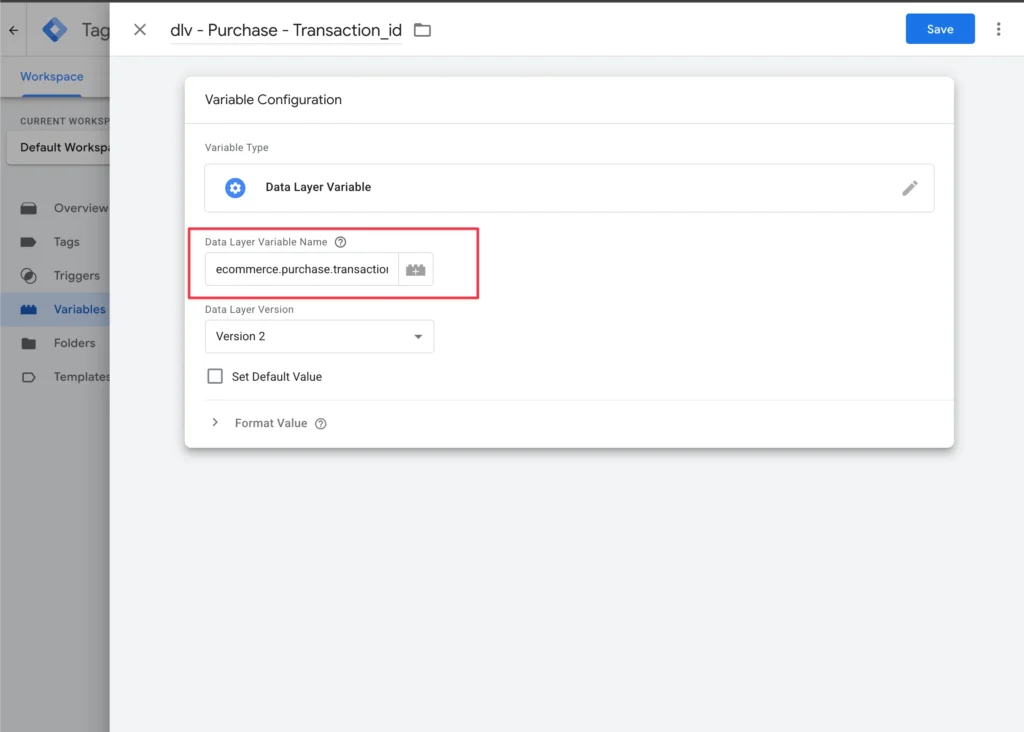1024x732 pixels.
Task: Open the Data Layer Version dropdown
Action: point(319,337)
